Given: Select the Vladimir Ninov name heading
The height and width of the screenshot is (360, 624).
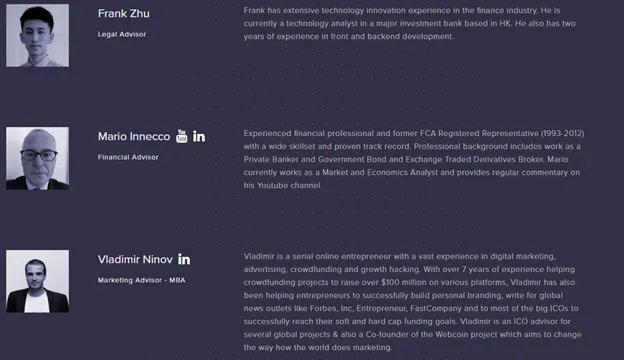Looking at the screenshot, I should click(135, 259).
